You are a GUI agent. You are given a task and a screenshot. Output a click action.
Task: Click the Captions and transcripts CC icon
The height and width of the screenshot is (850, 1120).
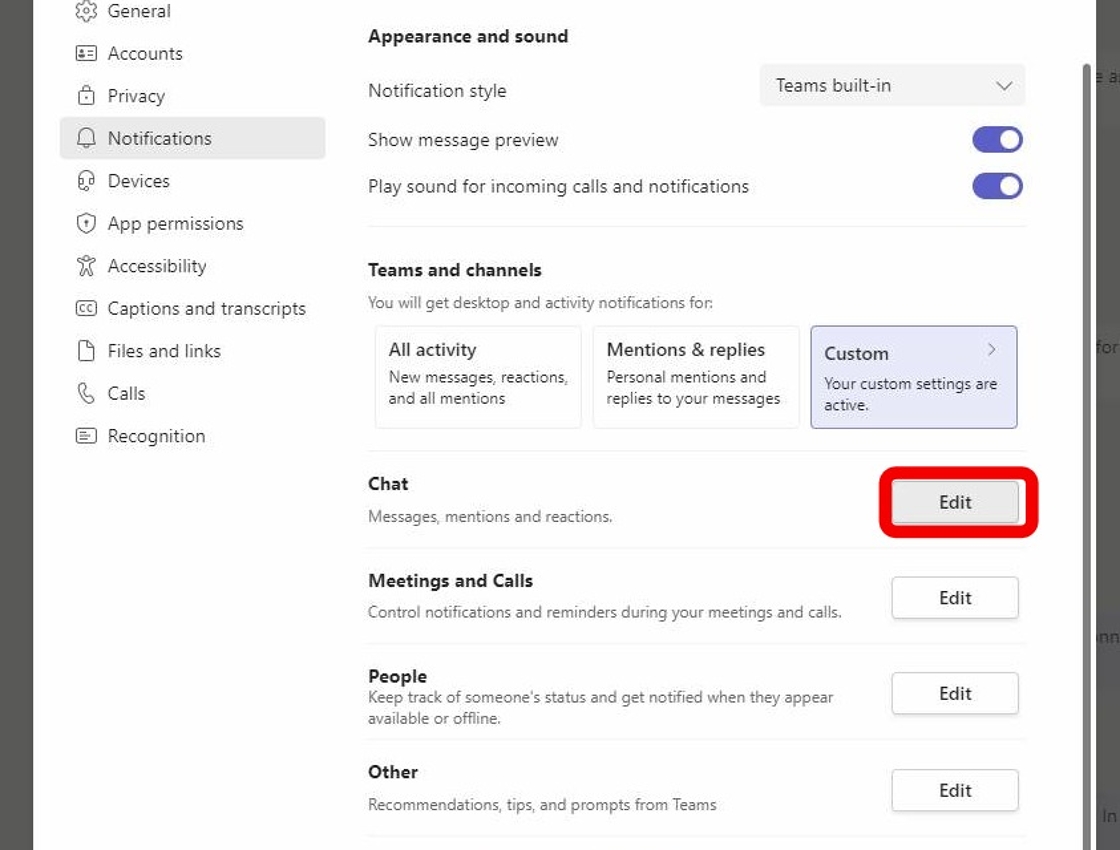(86, 309)
